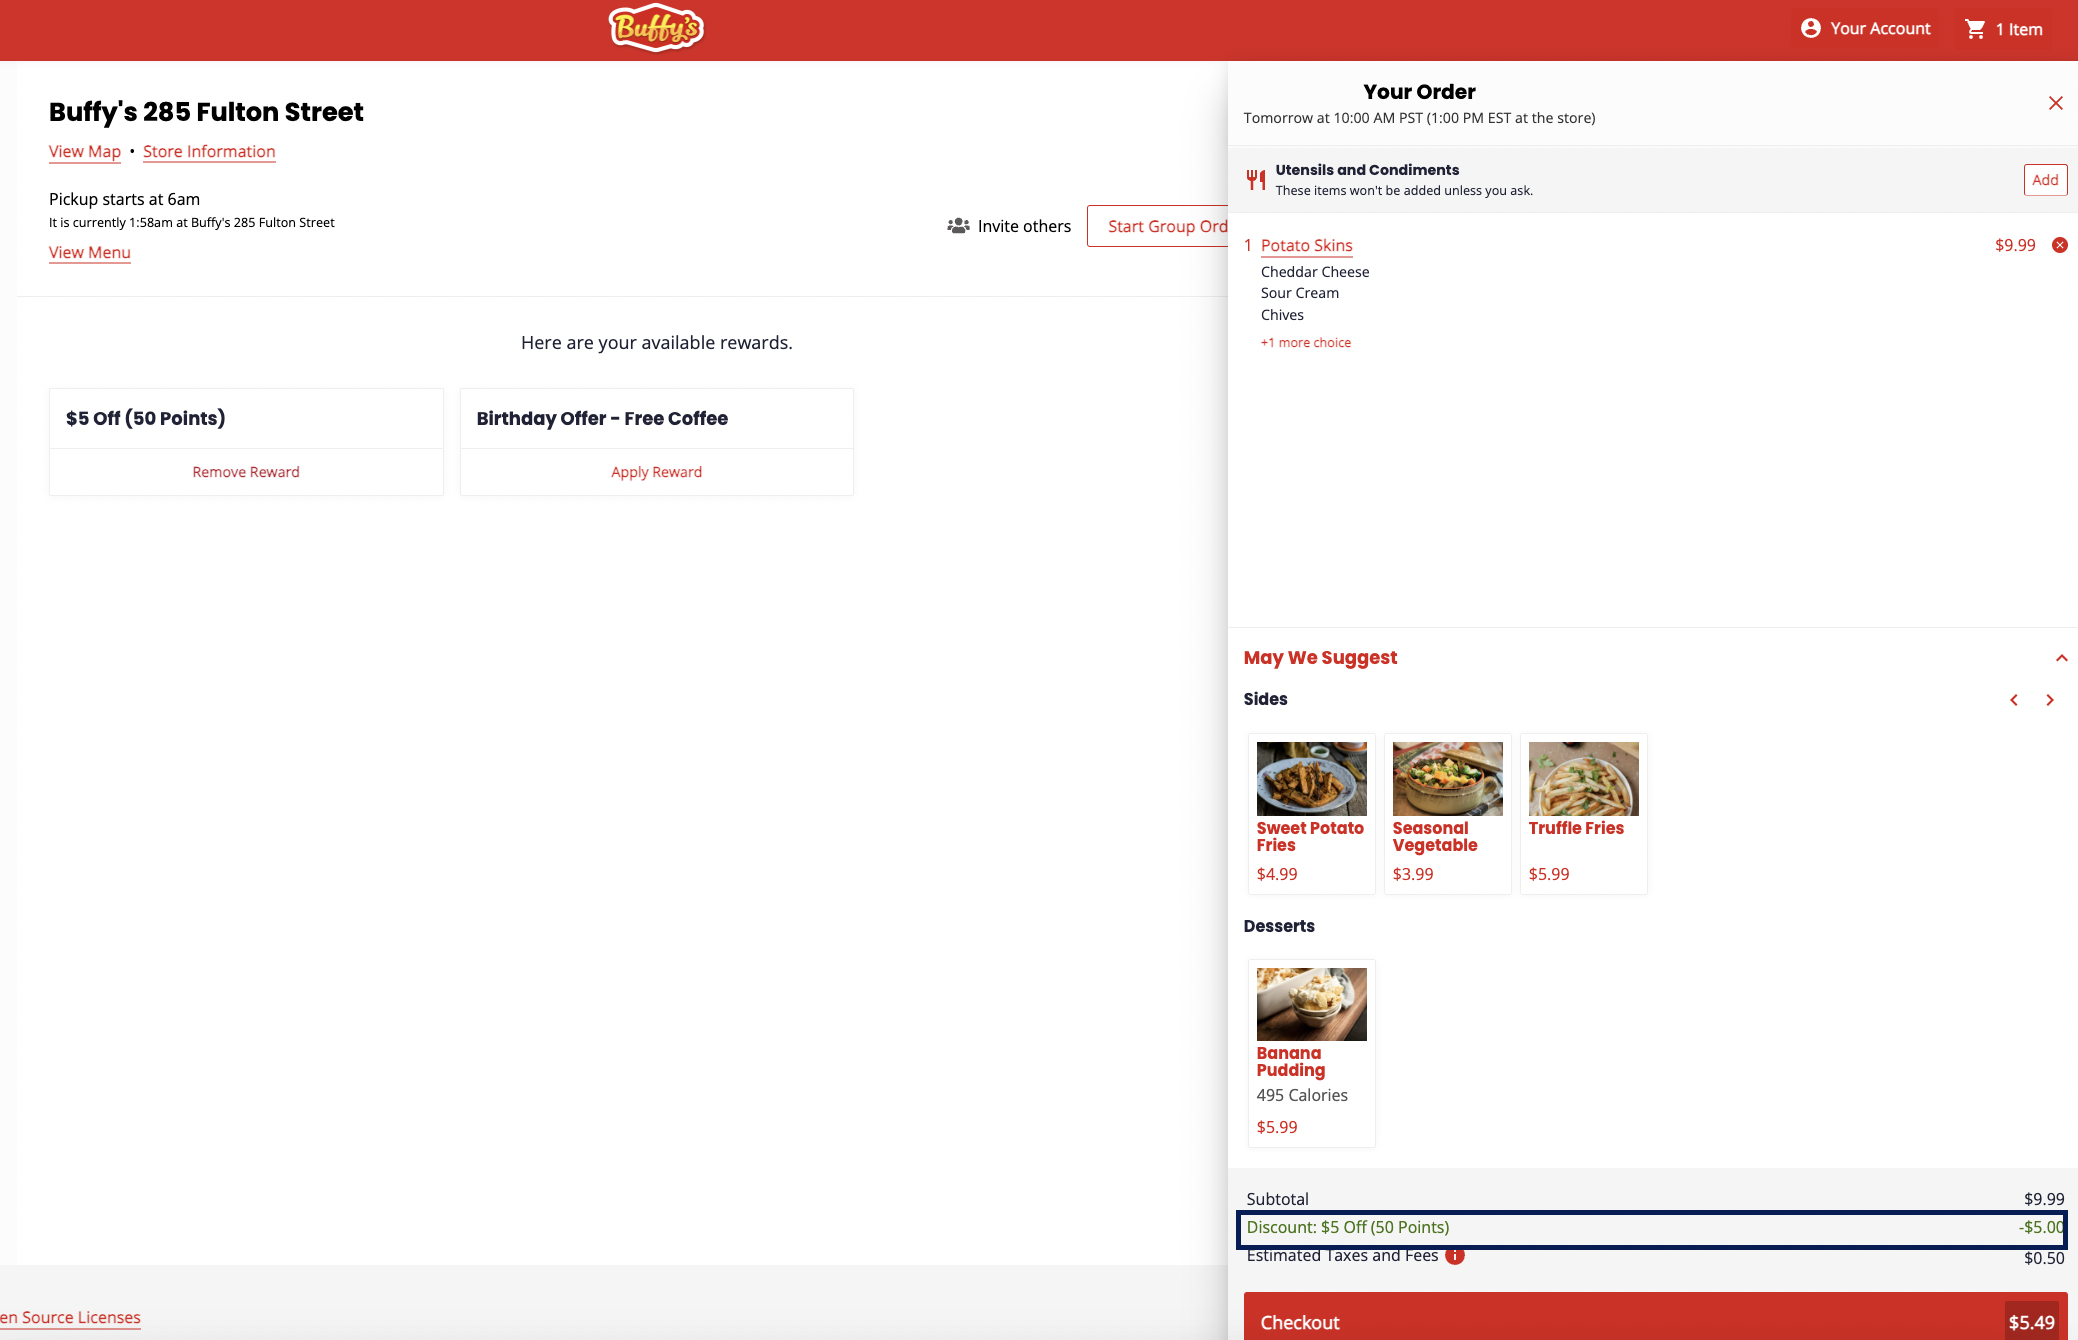Add utensils and condiments
2078x1340 pixels.
pyautogui.click(x=2044, y=180)
